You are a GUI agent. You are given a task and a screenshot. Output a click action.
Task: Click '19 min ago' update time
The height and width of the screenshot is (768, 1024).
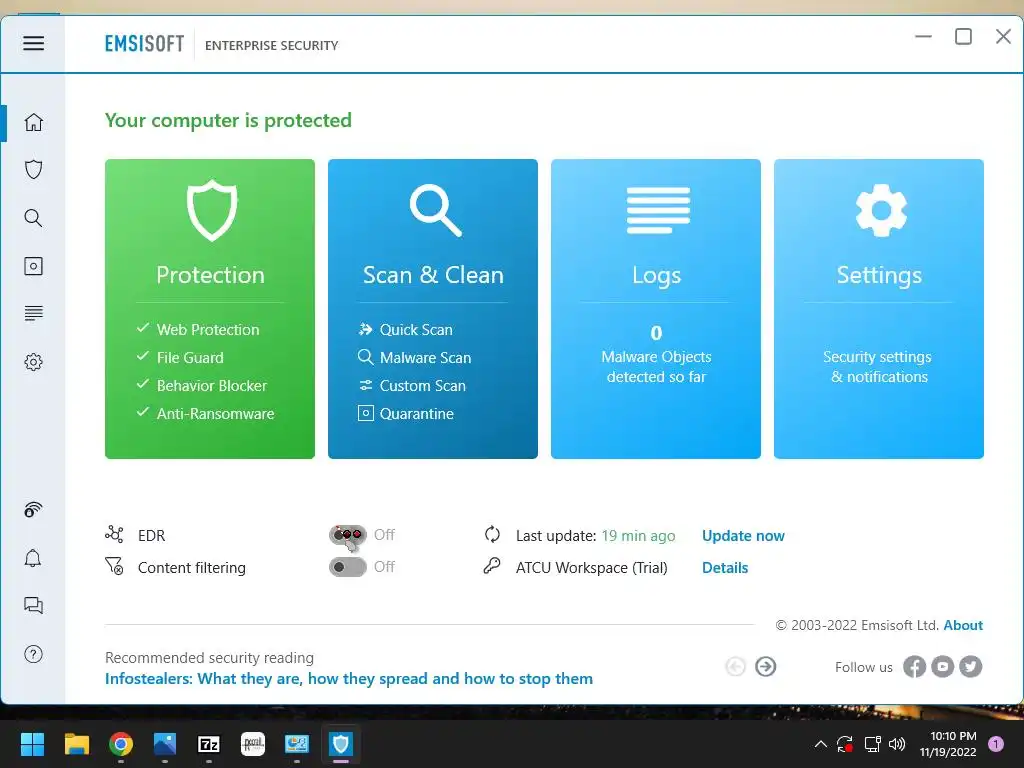[638, 536]
